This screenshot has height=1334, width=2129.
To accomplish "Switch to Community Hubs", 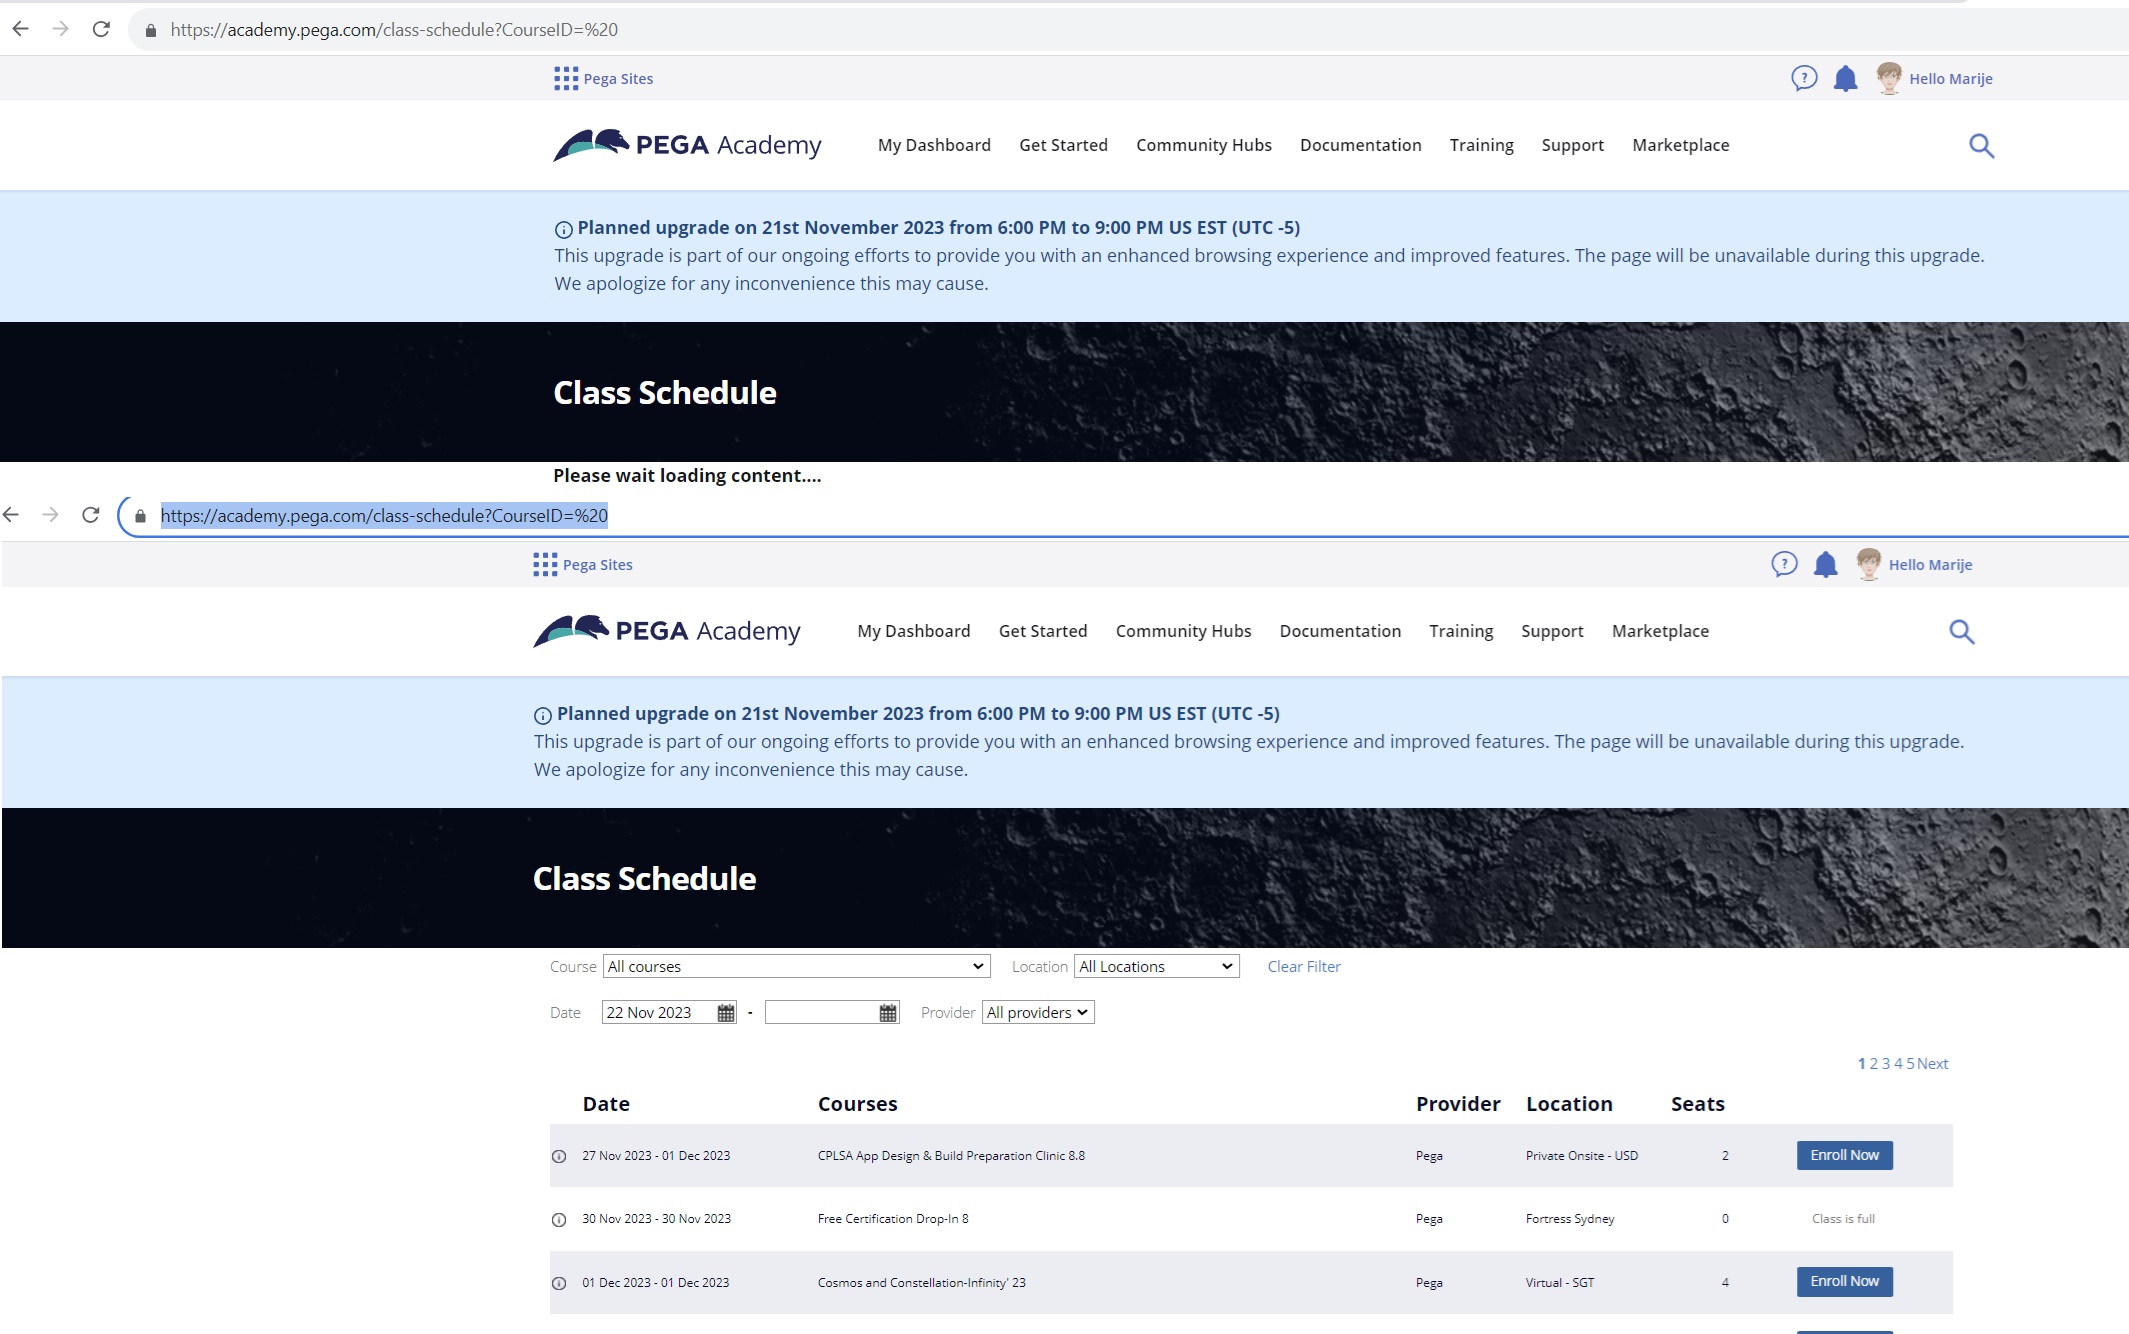I will [1183, 631].
